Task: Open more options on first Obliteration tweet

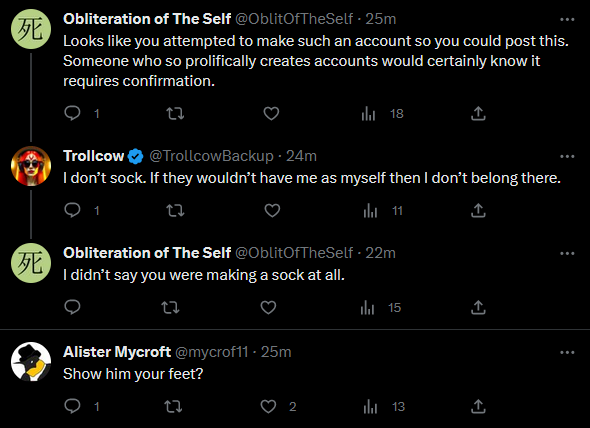Action: 567,19
